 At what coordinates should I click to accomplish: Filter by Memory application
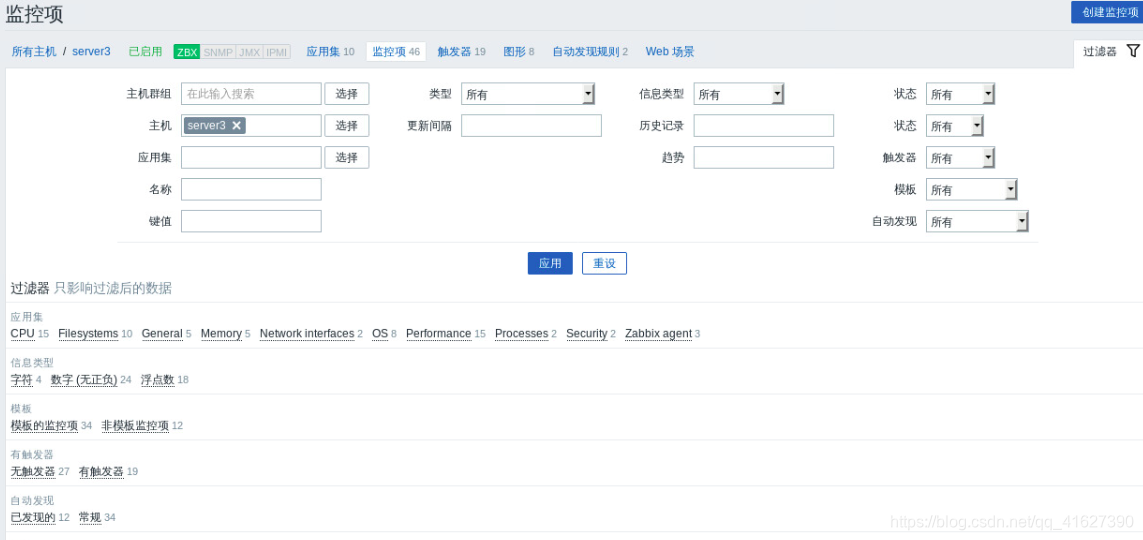point(221,334)
